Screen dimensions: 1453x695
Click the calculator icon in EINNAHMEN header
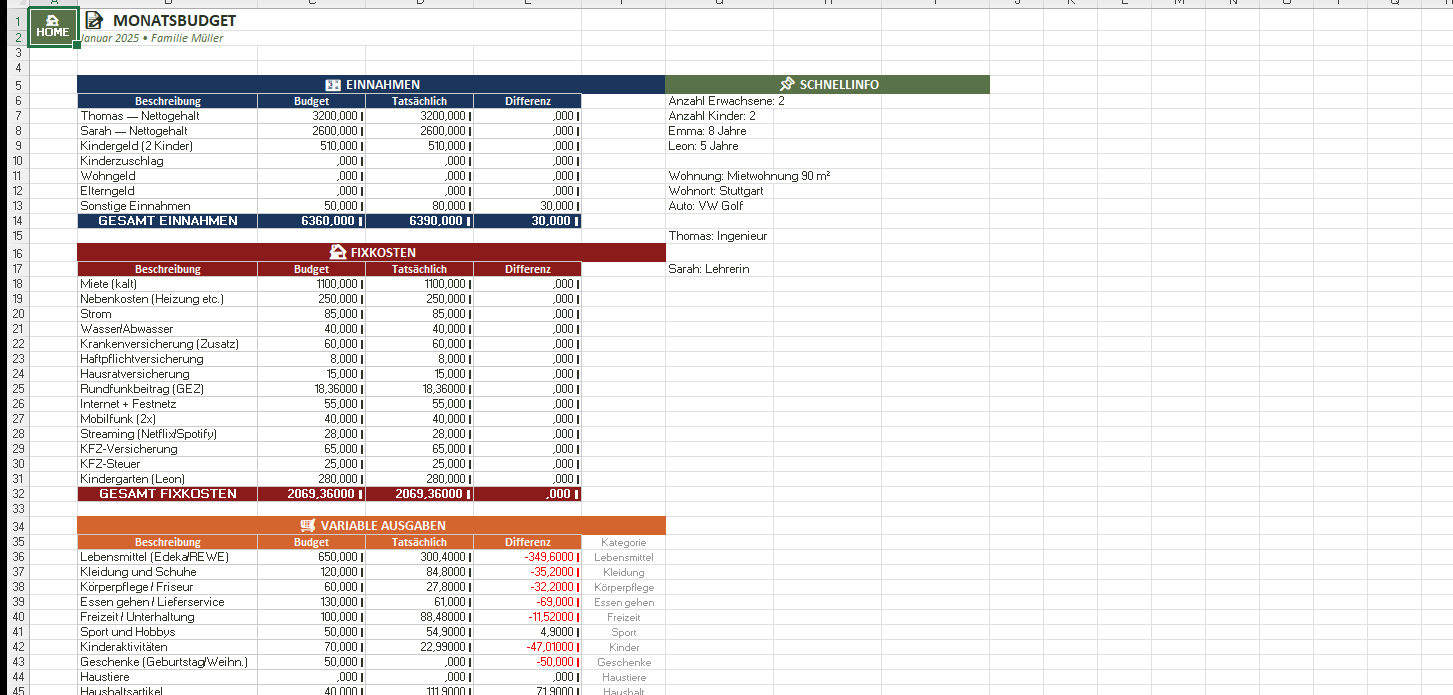(x=334, y=85)
